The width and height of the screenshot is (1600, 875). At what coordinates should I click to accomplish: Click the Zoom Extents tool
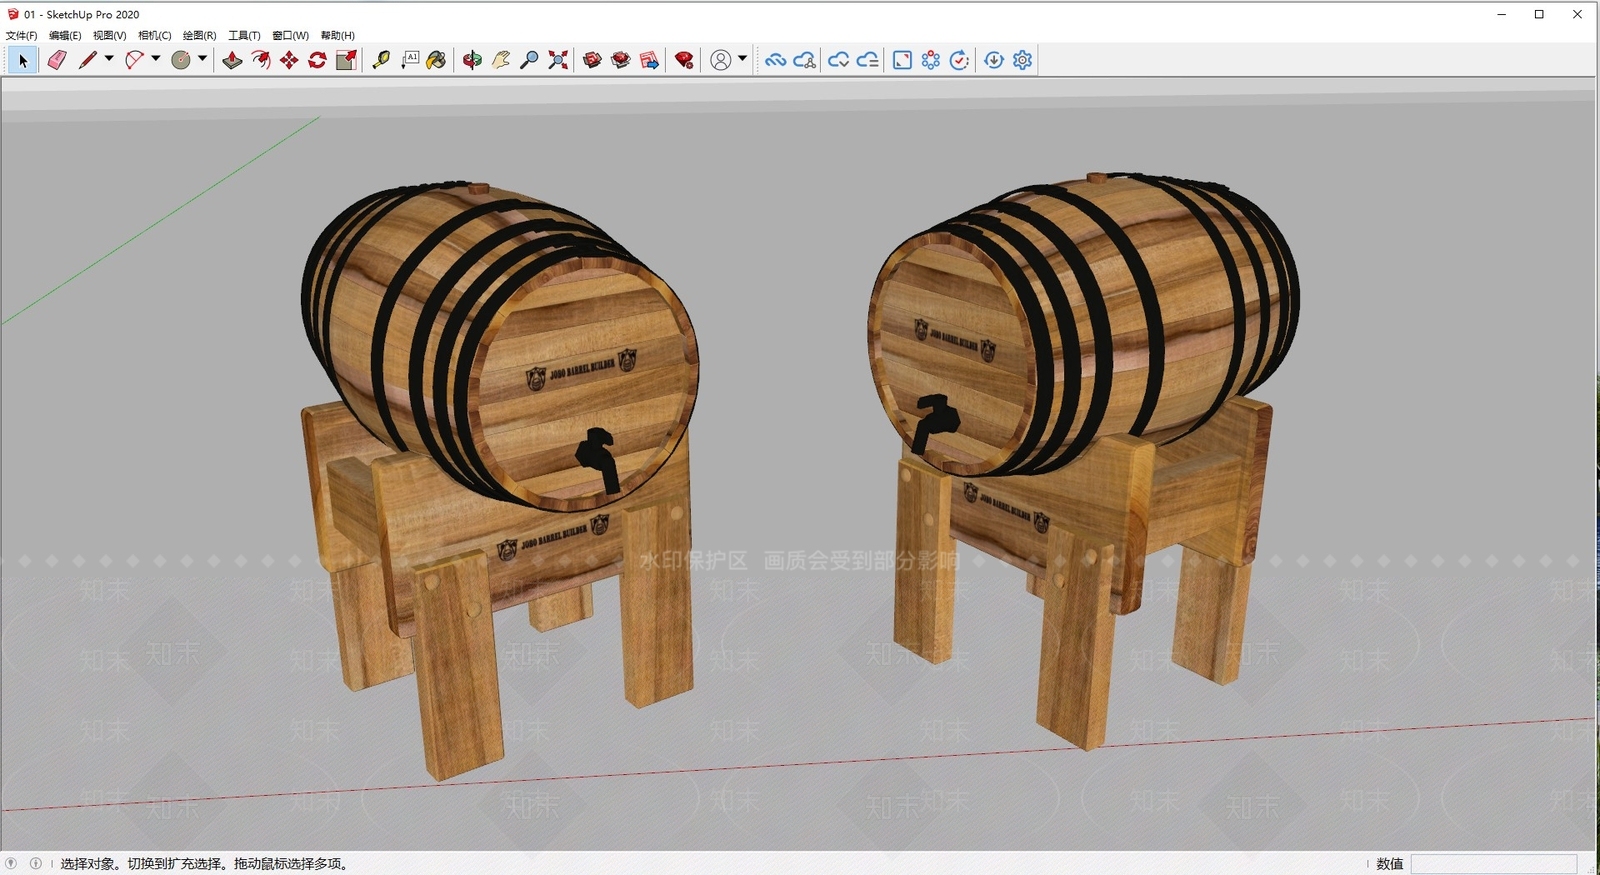pyautogui.click(x=558, y=60)
